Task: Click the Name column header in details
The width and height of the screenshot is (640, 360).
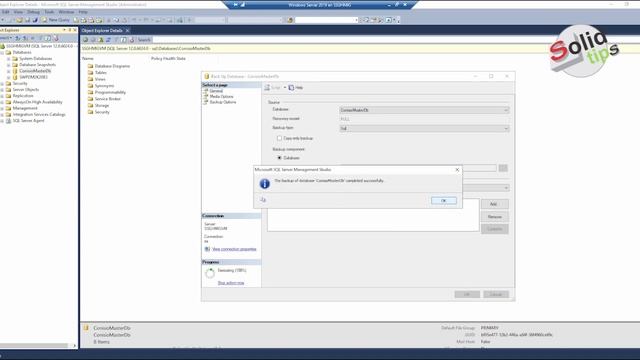Action: point(88,58)
